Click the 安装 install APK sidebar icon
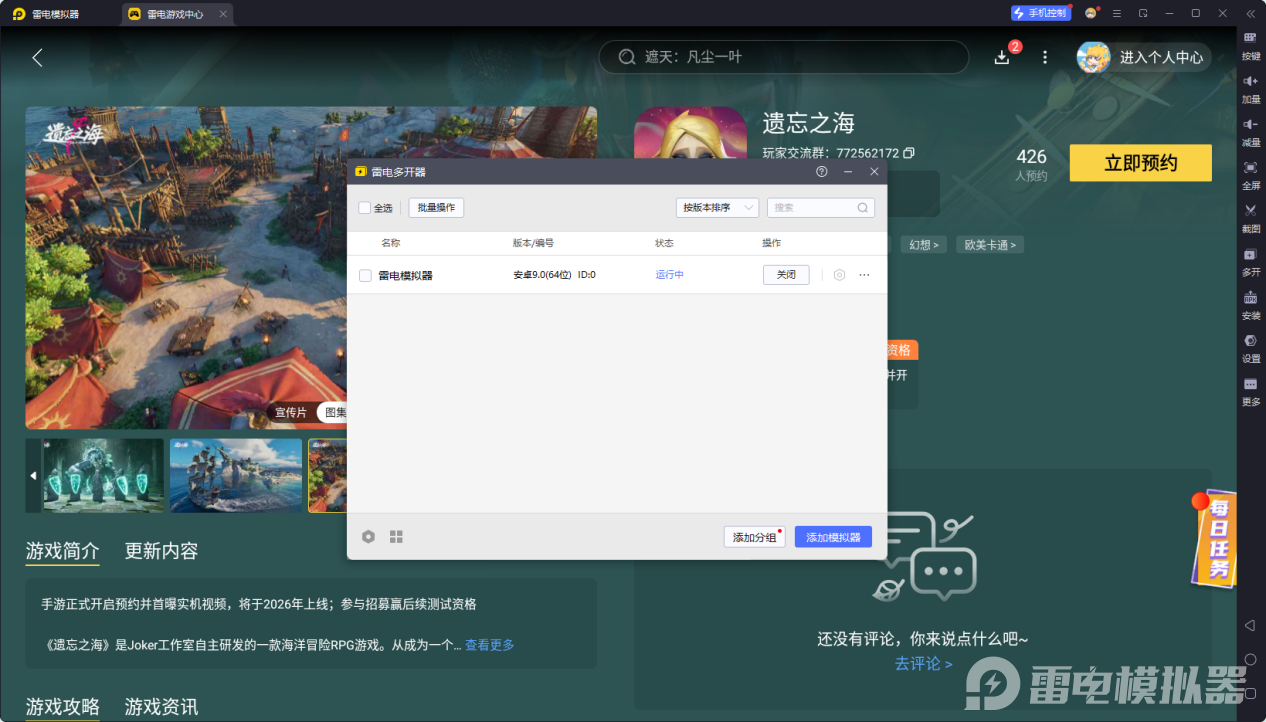 coord(1250,304)
